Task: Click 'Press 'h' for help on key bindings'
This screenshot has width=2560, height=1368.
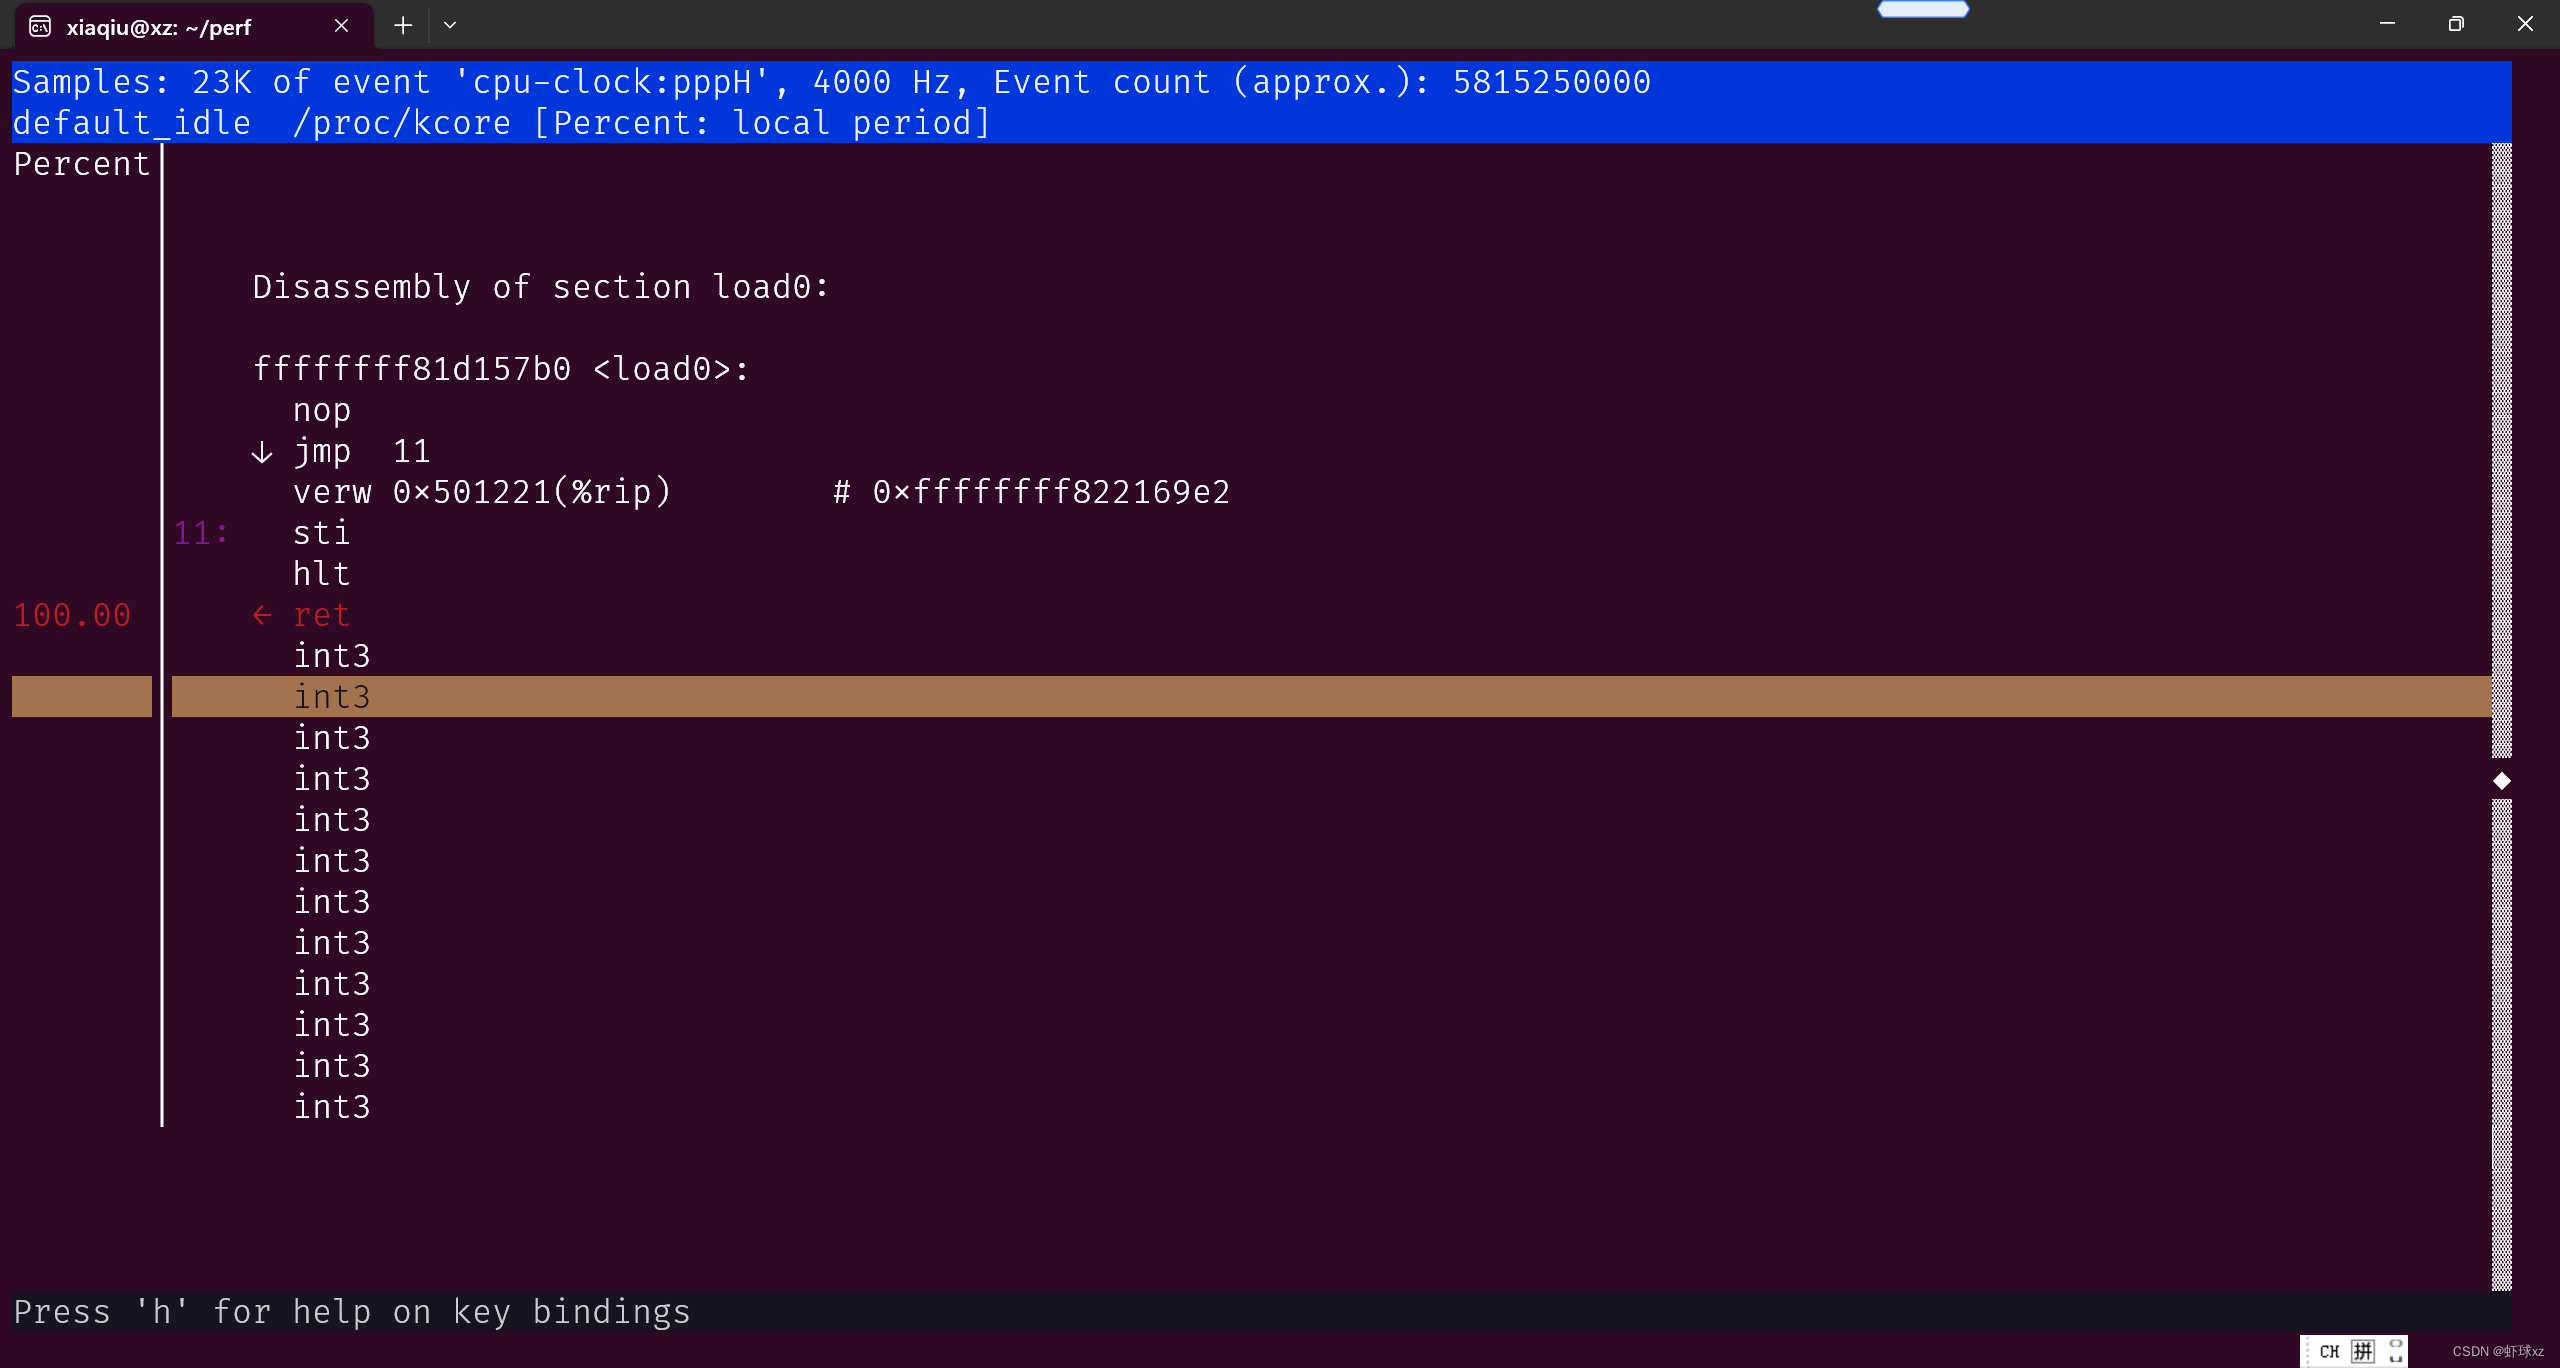Action: 352,1312
